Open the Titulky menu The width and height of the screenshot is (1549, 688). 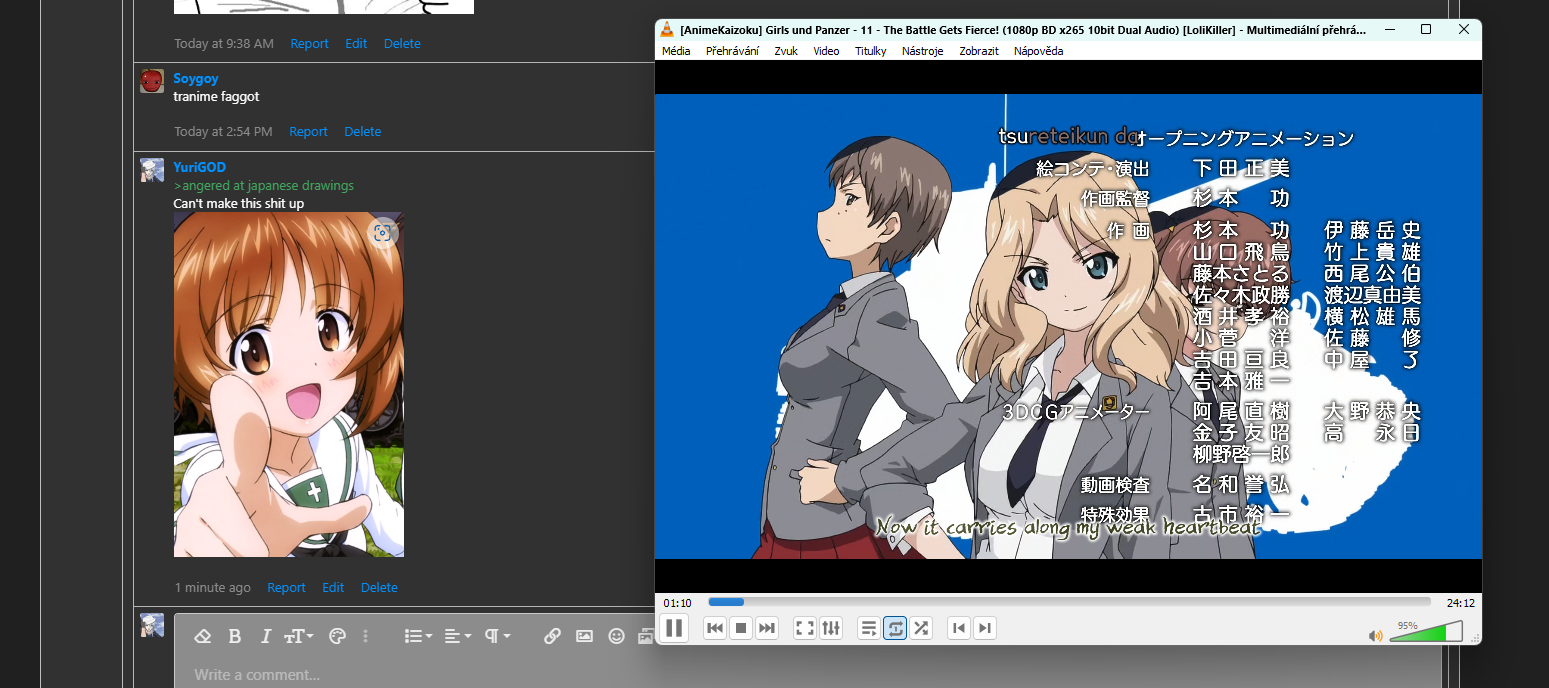click(870, 51)
